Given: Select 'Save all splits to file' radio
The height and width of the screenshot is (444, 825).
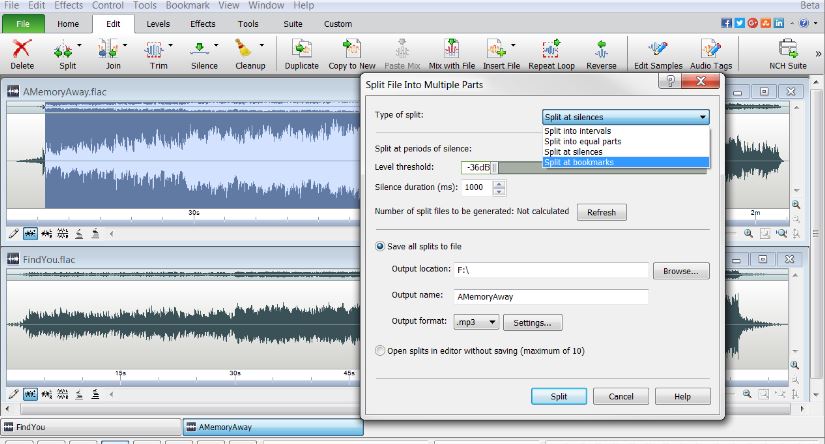Looking at the screenshot, I should tap(379, 246).
